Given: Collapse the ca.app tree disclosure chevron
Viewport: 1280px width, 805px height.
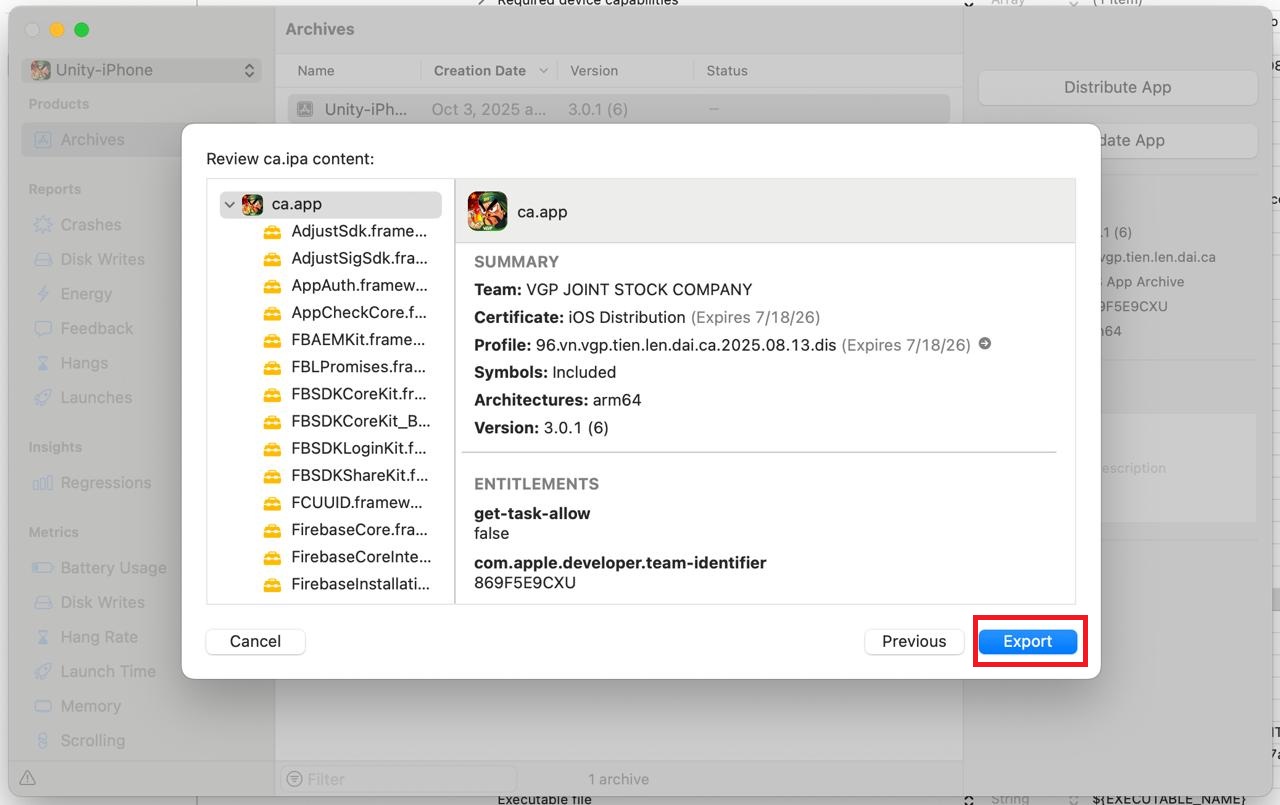Looking at the screenshot, I should [x=230, y=204].
